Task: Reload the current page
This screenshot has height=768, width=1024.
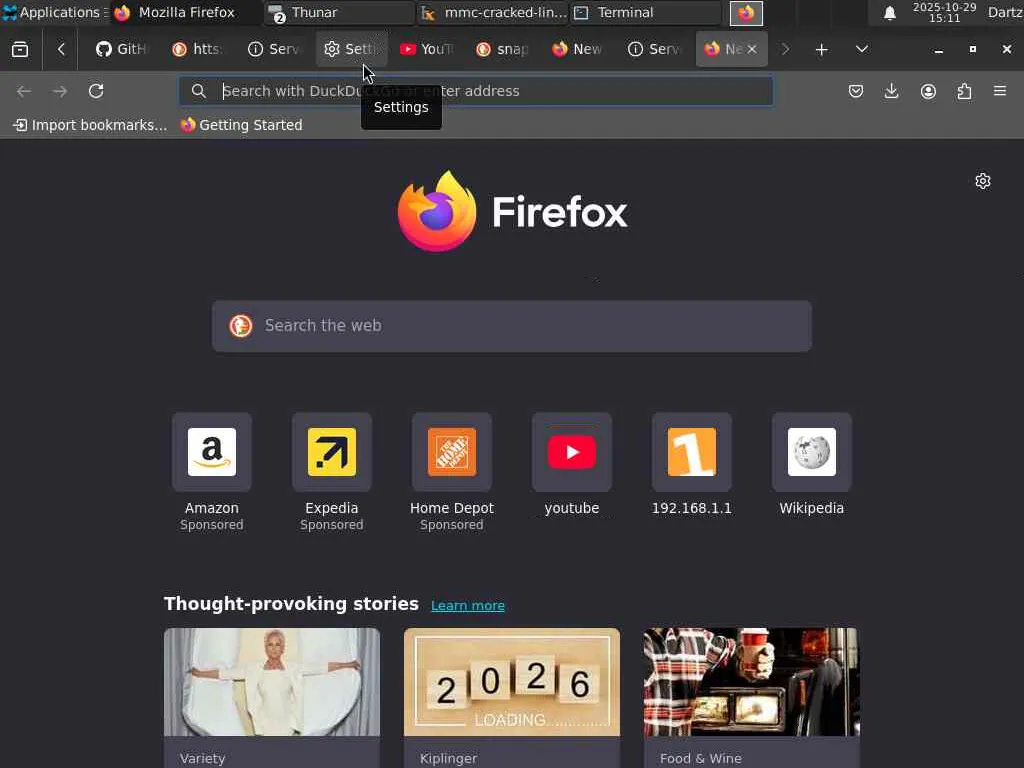Action: point(96,91)
